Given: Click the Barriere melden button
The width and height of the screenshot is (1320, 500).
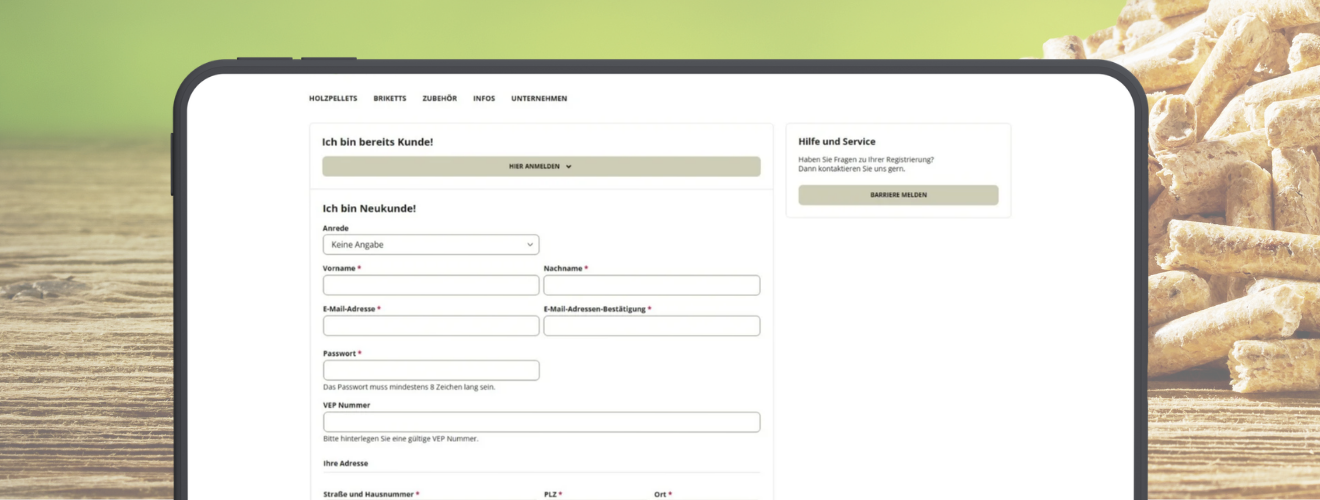Looking at the screenshot, I should (x=898, y=195).
